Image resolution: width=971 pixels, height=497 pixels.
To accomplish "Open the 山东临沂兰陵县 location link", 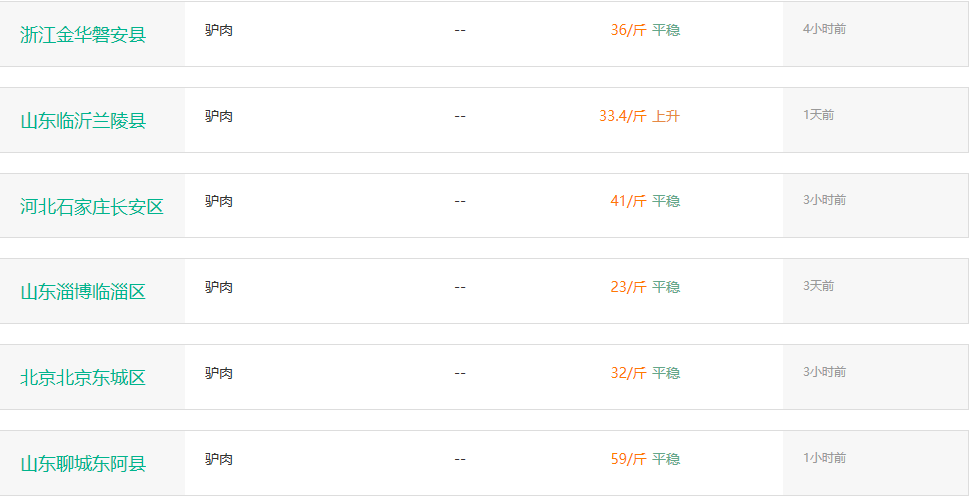I will [x=83, y=121].
